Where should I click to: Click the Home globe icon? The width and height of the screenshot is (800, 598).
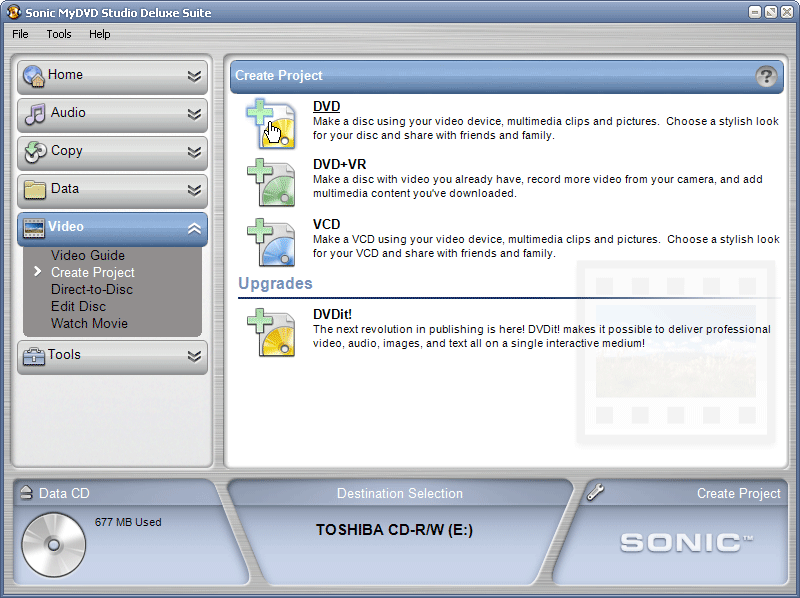point(34,76)
